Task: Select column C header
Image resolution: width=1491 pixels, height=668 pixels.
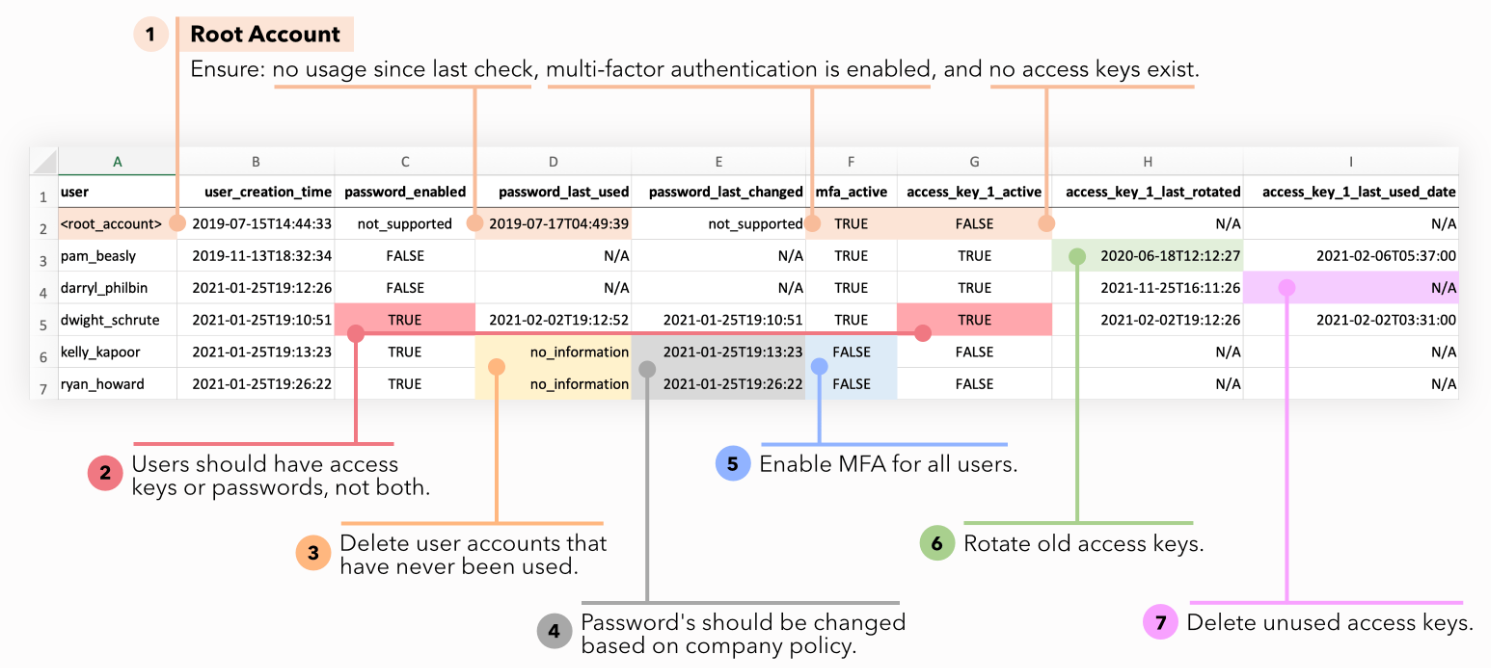Action: [x=405, y=161]
